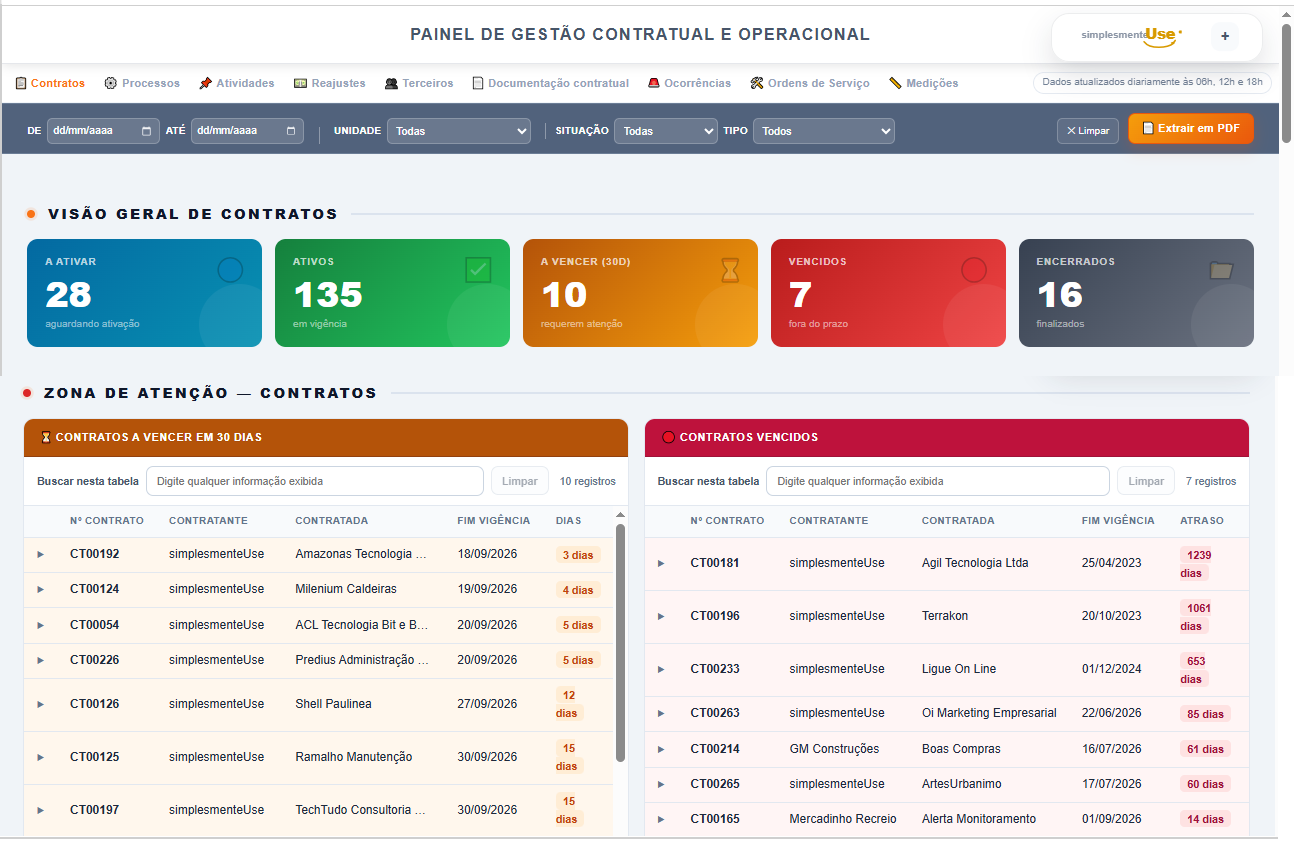Switch to Ordens de Serviço tab
This screenshot has width=1294, height=848.
[810, 83]
